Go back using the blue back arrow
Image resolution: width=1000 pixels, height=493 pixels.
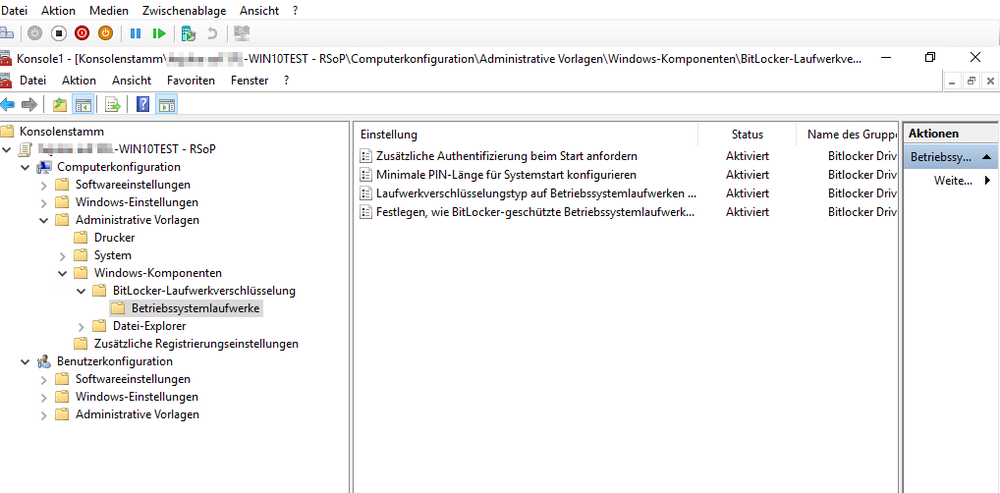(8, 104)
